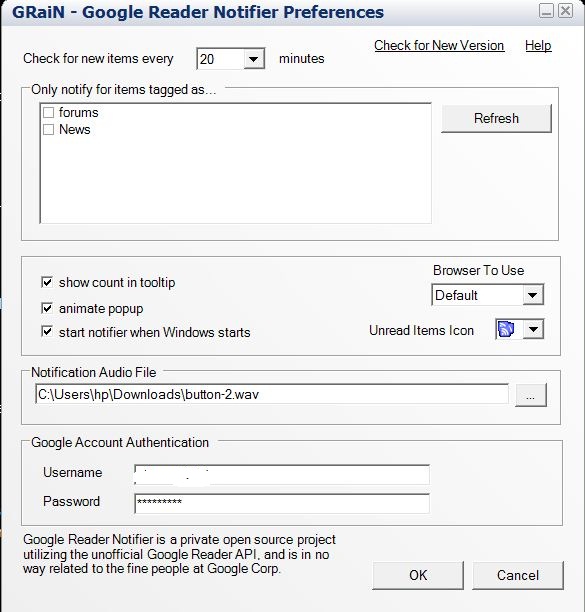Screen dimensions: 585x612
Task: Open the Unread Items Icon dropdown arrow
Action: tap(533, 329)
